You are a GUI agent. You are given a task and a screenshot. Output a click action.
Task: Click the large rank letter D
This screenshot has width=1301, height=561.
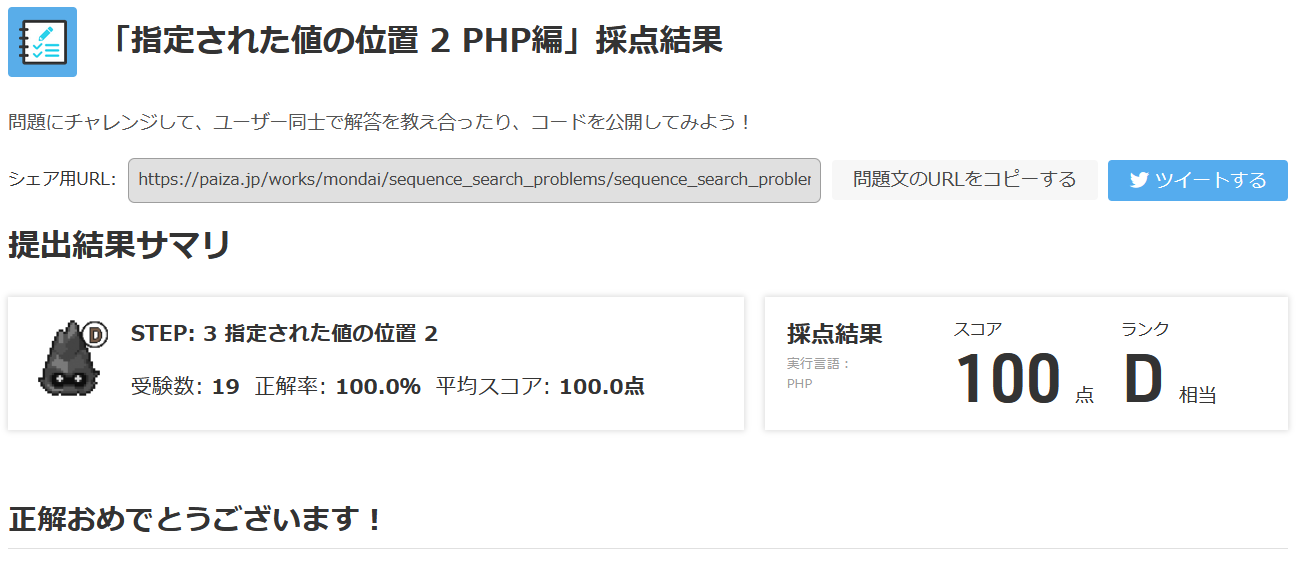tap(1143, 380)
